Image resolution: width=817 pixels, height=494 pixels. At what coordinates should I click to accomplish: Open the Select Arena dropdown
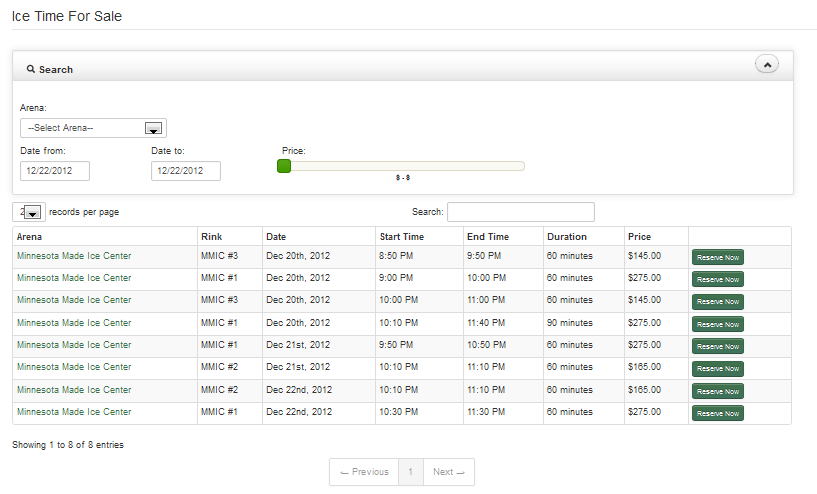tap(93, 128)
